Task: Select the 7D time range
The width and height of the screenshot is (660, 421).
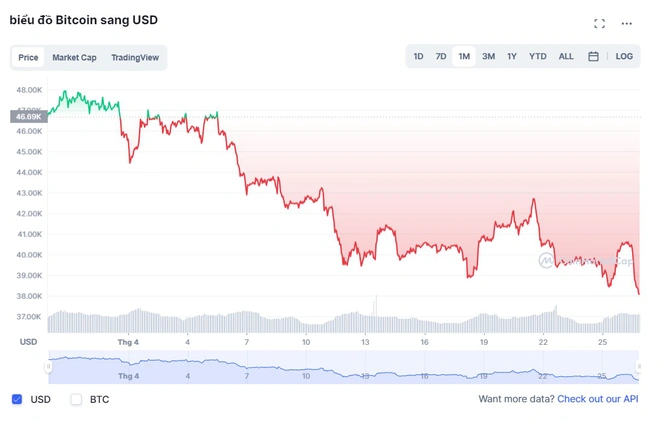Action: click(441, 57)
